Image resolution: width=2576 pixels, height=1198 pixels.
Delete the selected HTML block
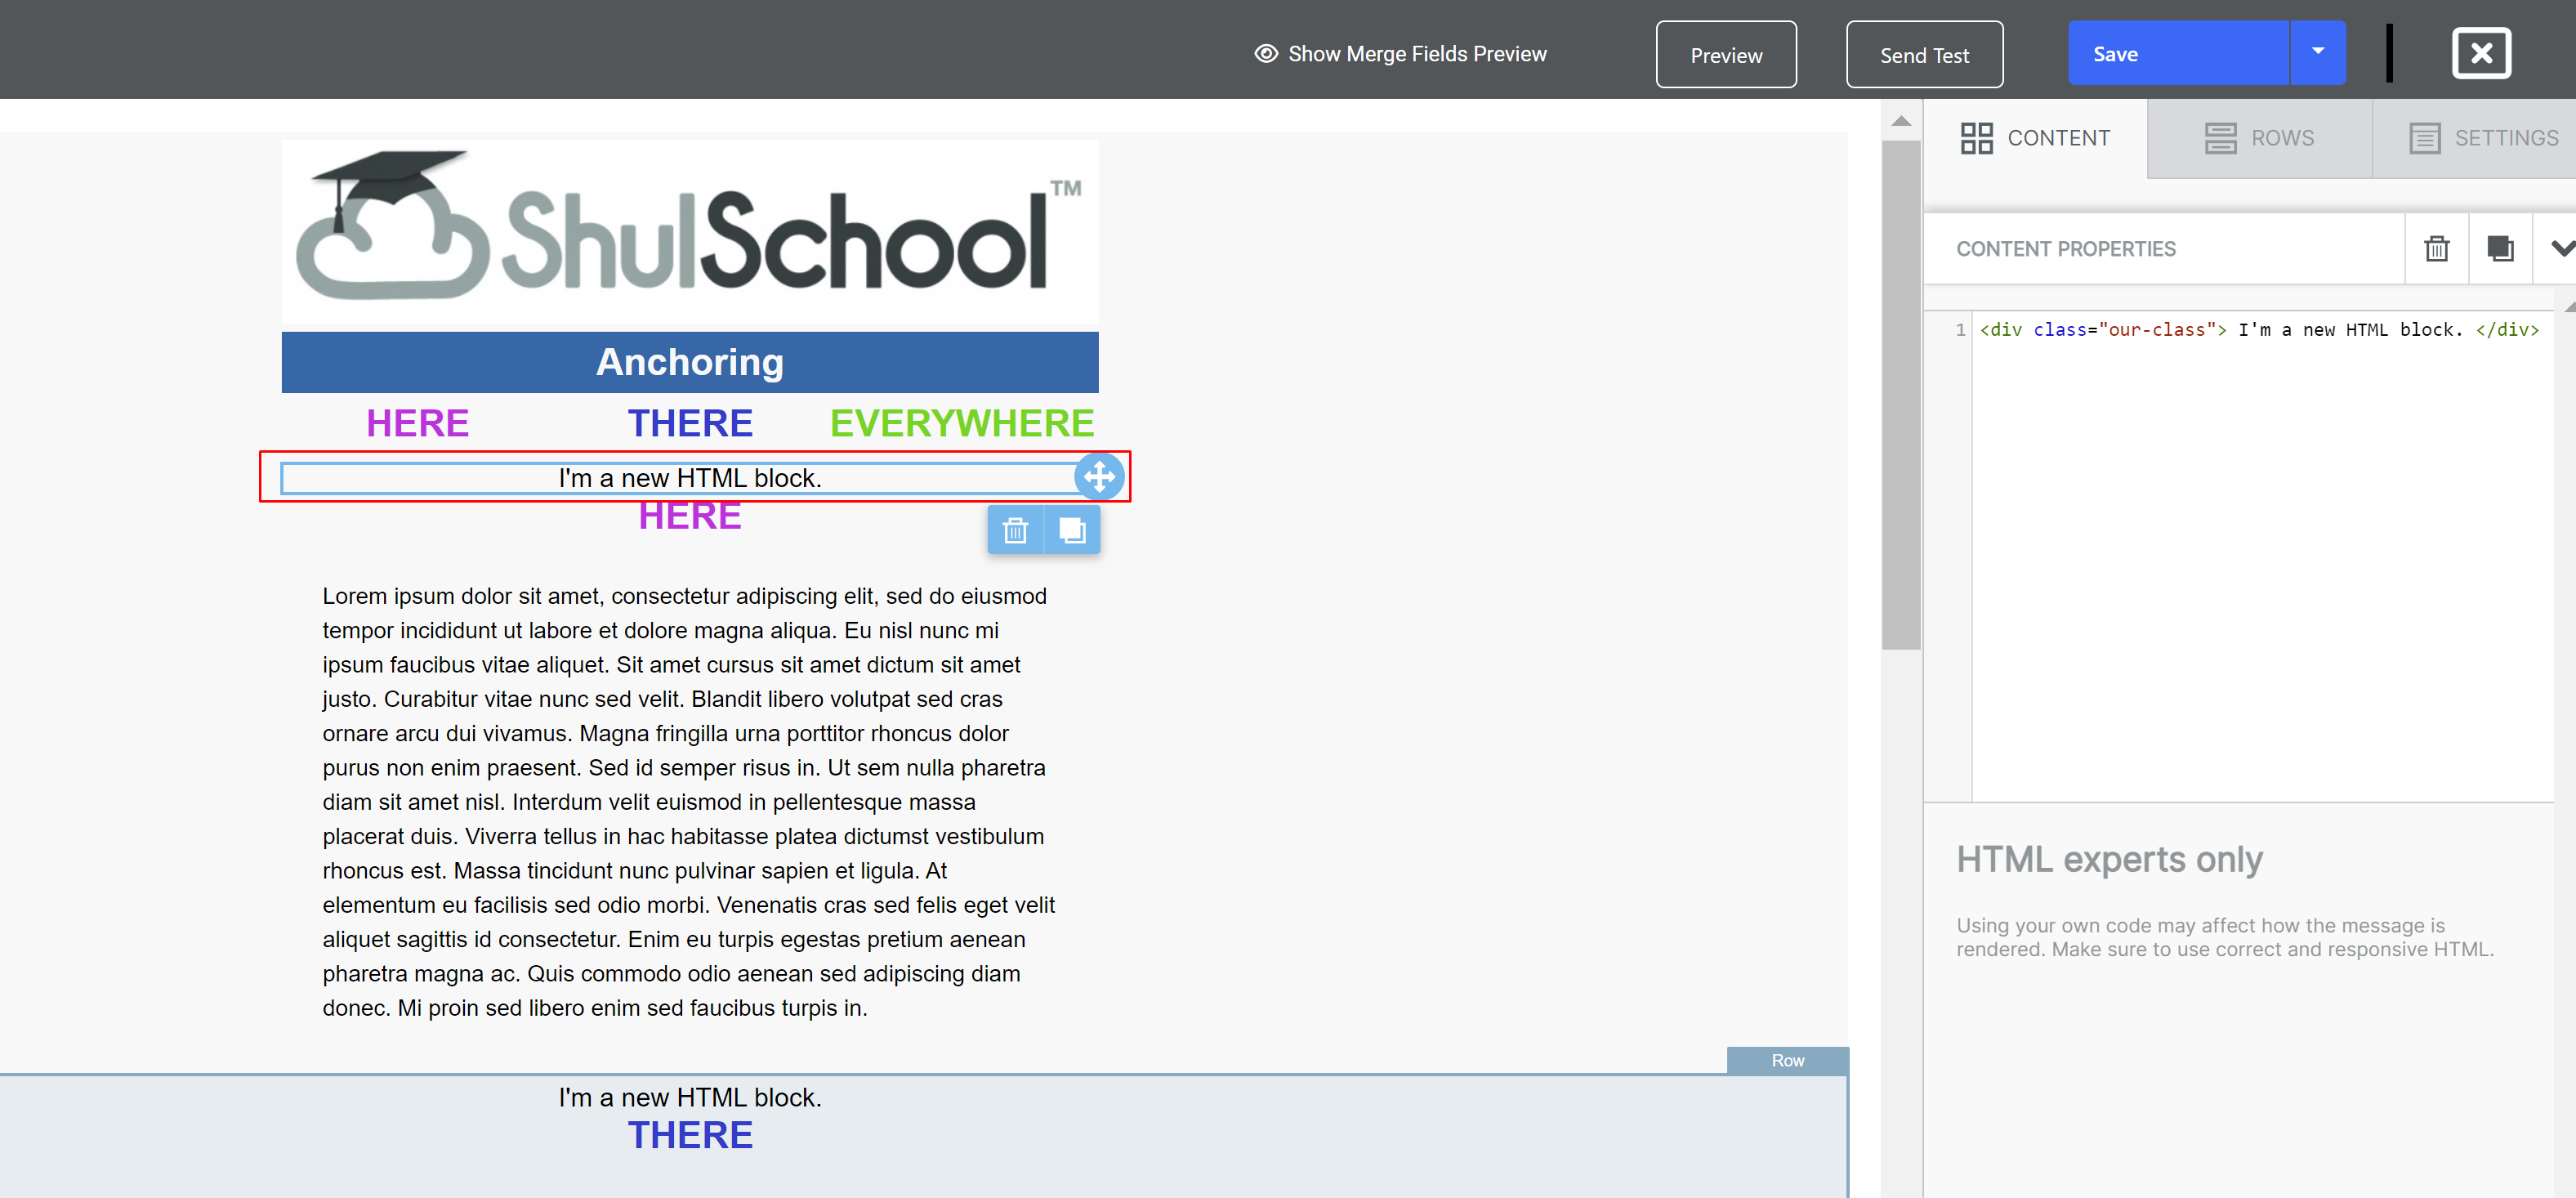1016,530
